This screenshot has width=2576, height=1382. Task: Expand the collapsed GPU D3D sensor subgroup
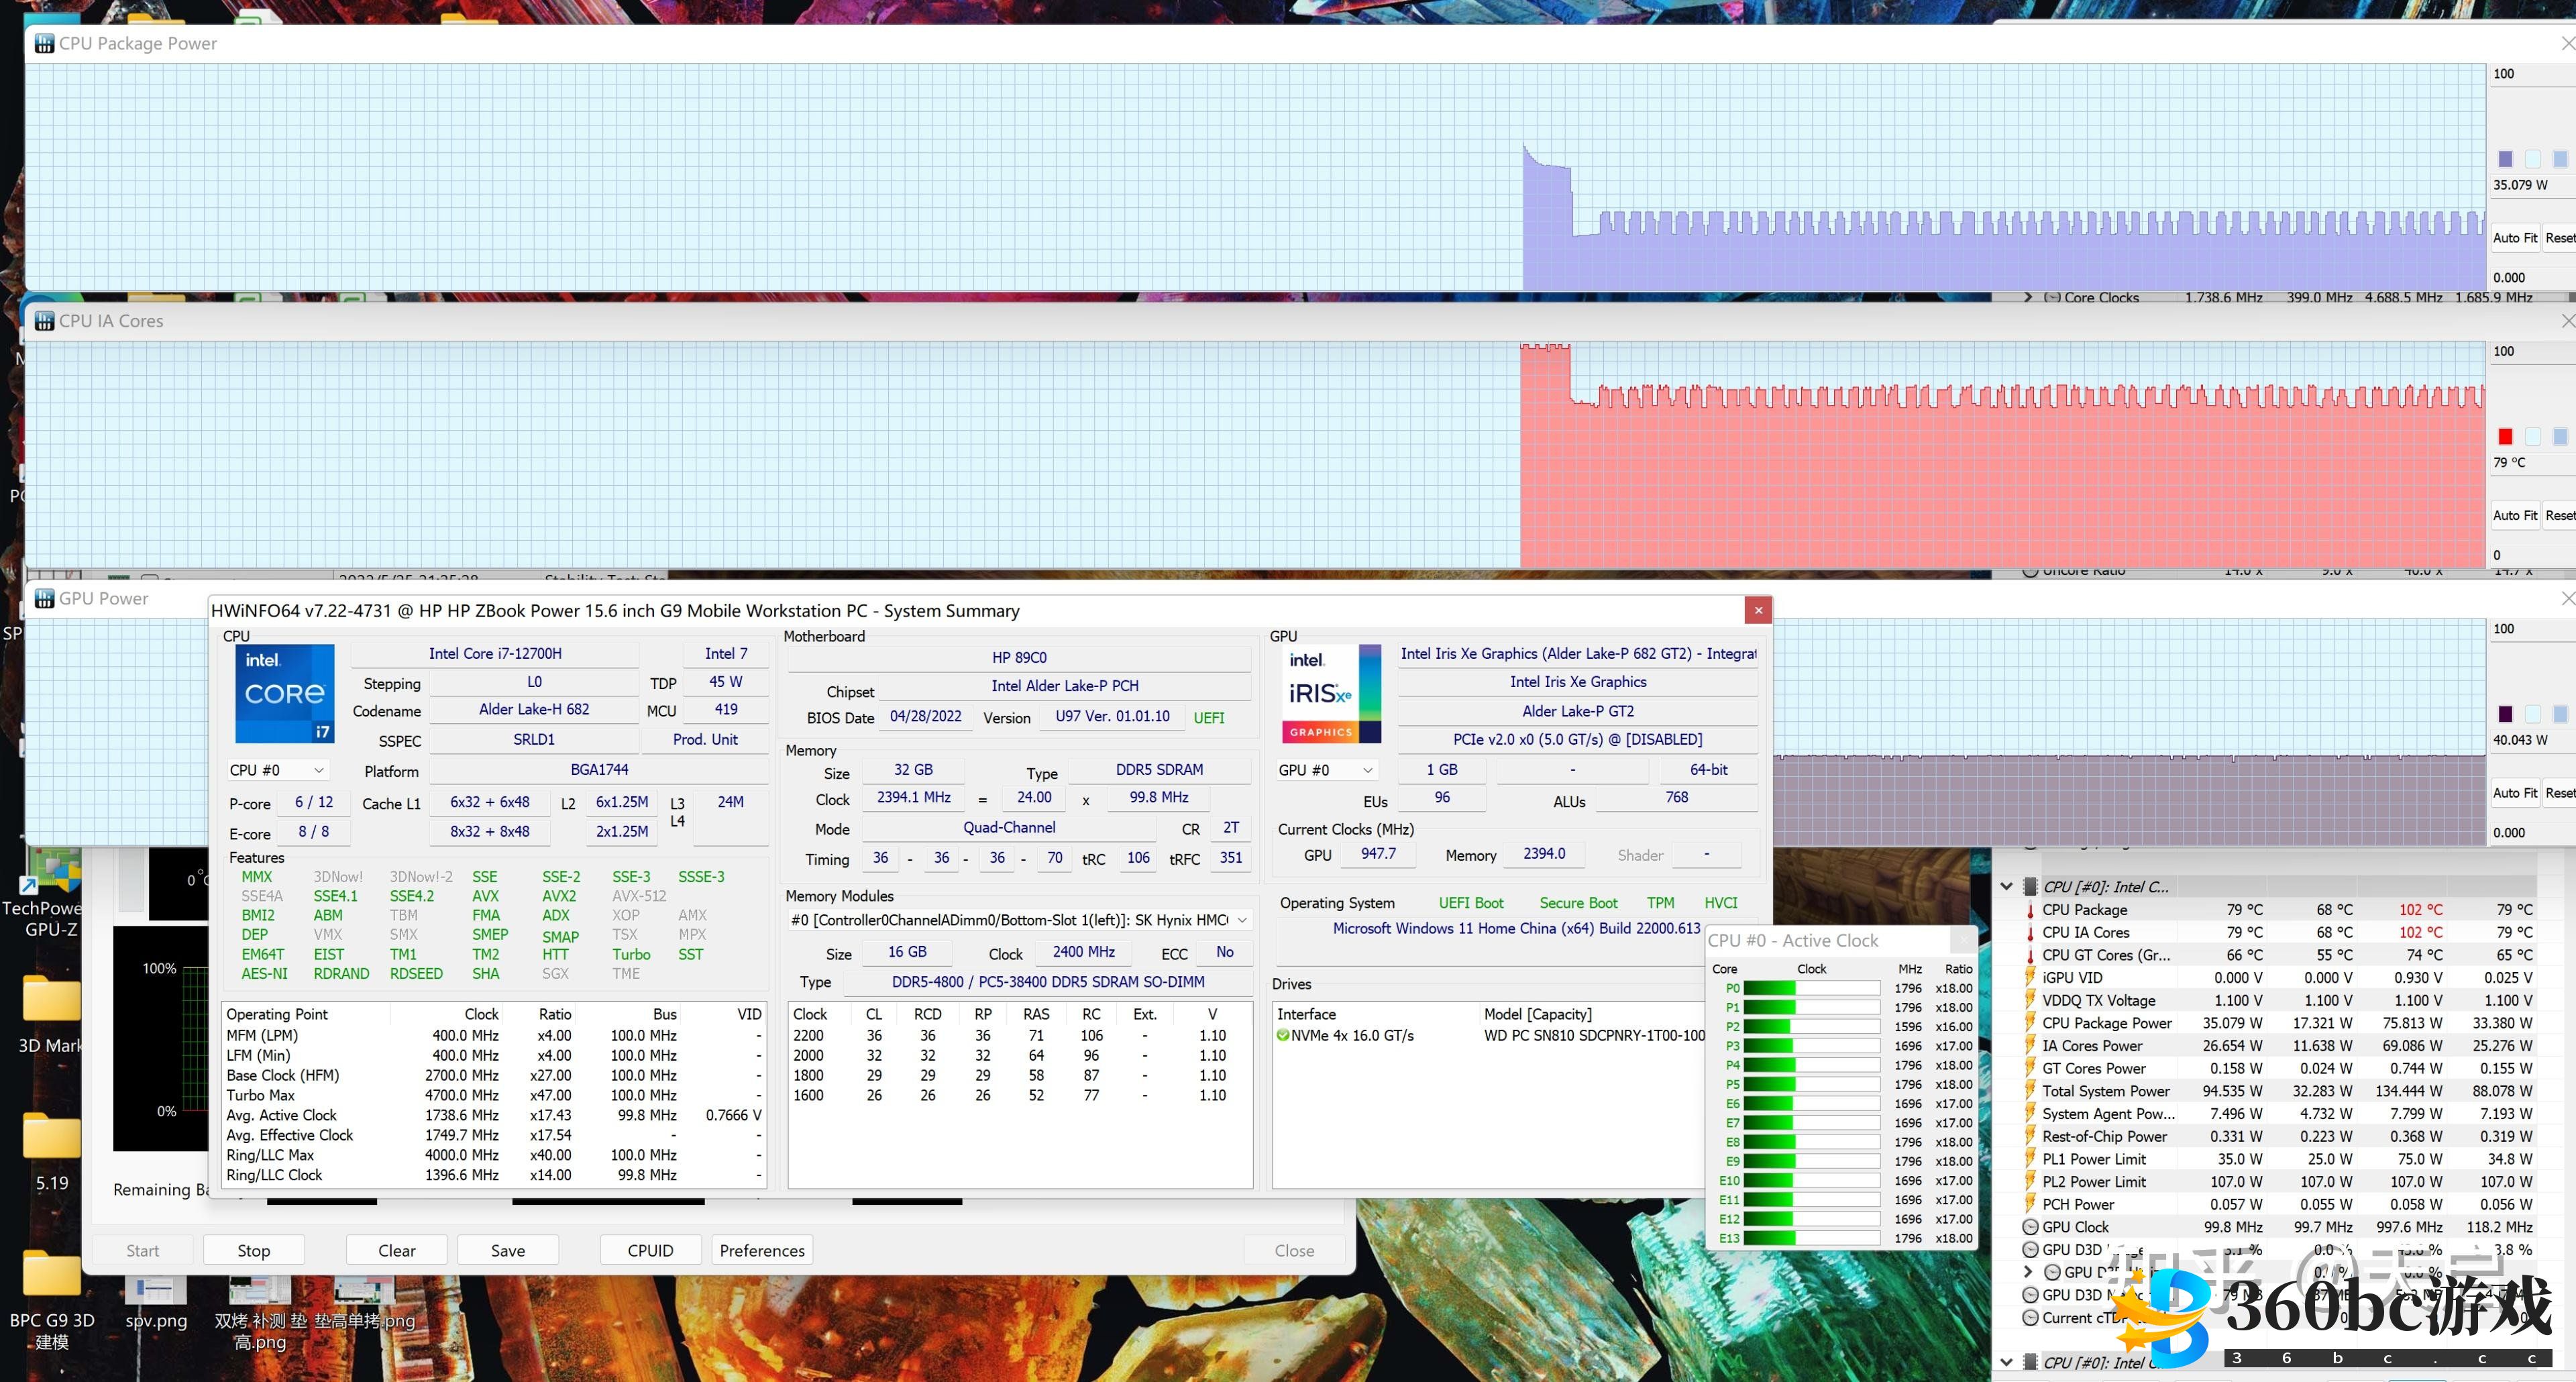point(2027,1272)
